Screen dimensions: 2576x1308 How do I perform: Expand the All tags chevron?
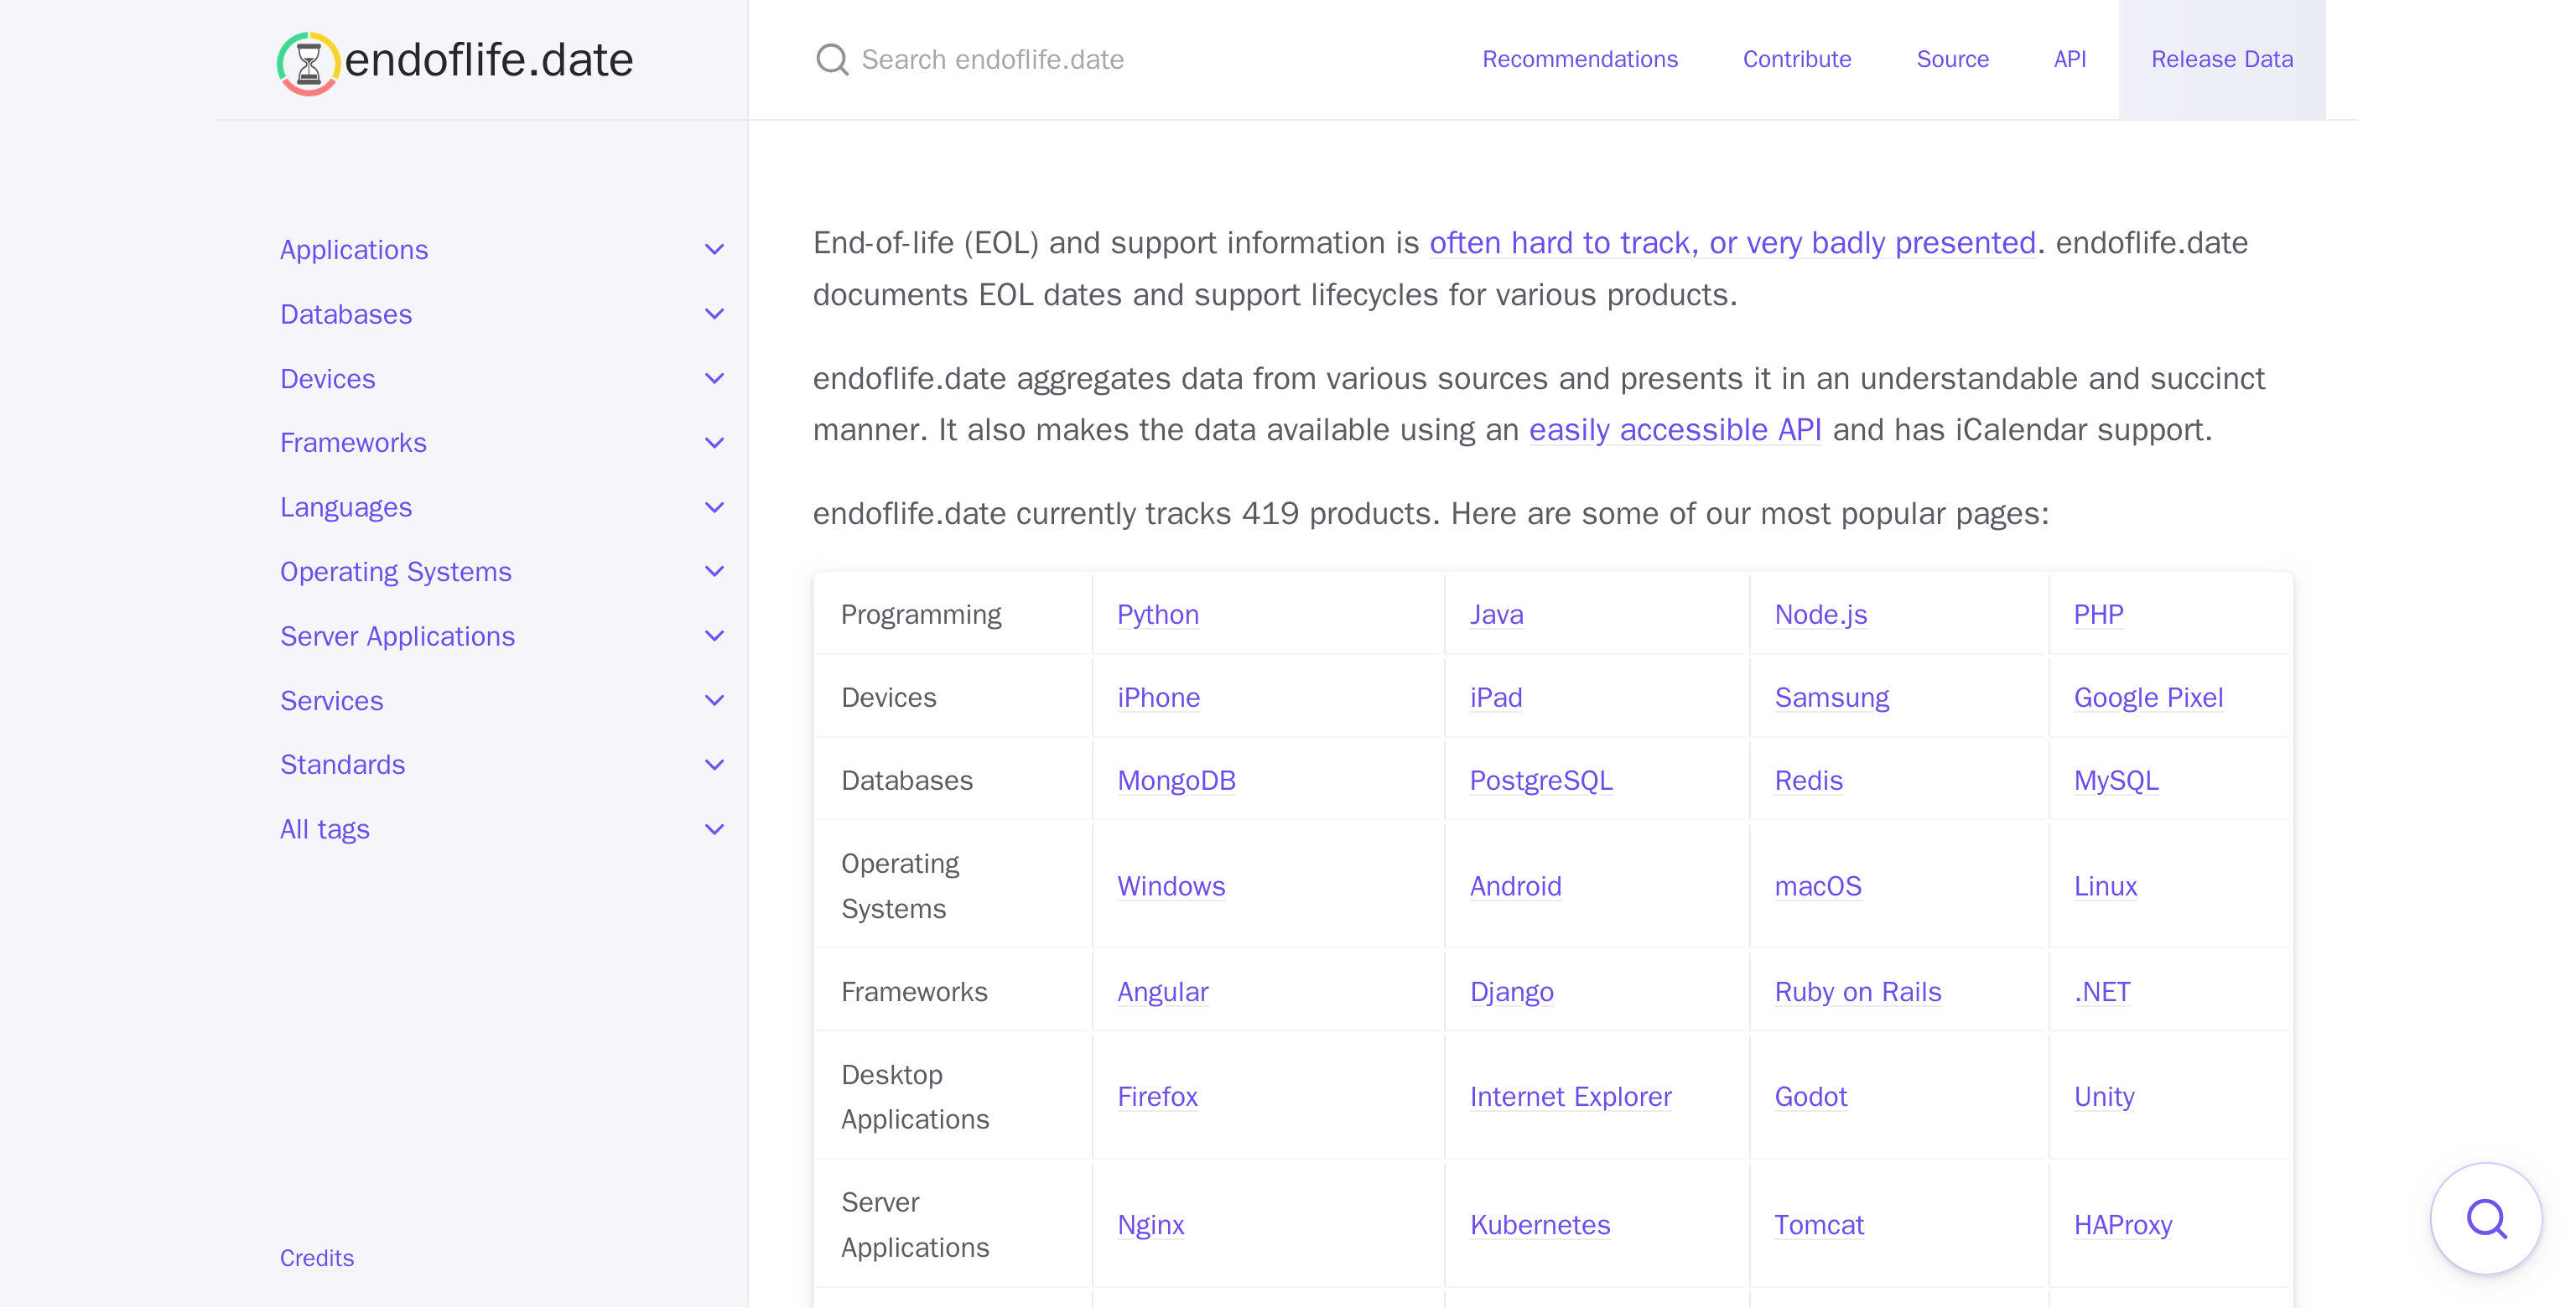tap(714, 829)
